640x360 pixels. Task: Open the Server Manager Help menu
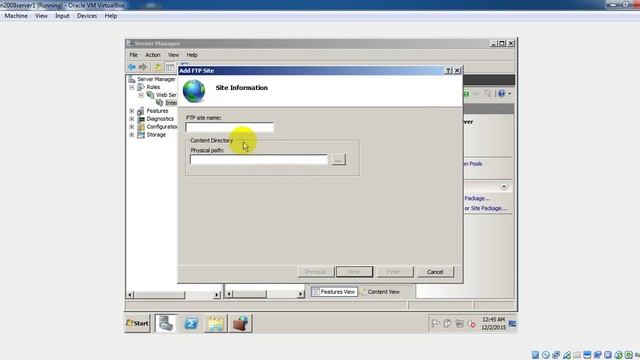click(x=192, y=55)
